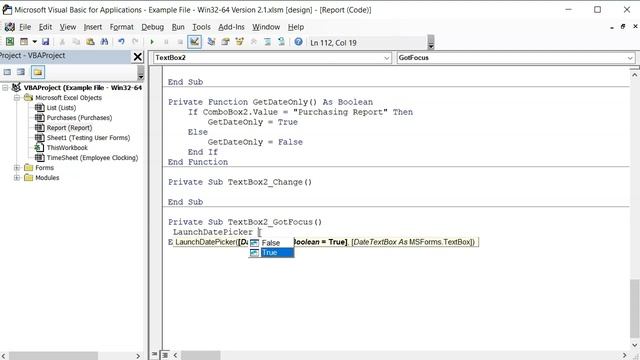Viewport: 640px width, 360px height.
Task: Open the File menu
Action: [x=25, y=27]
